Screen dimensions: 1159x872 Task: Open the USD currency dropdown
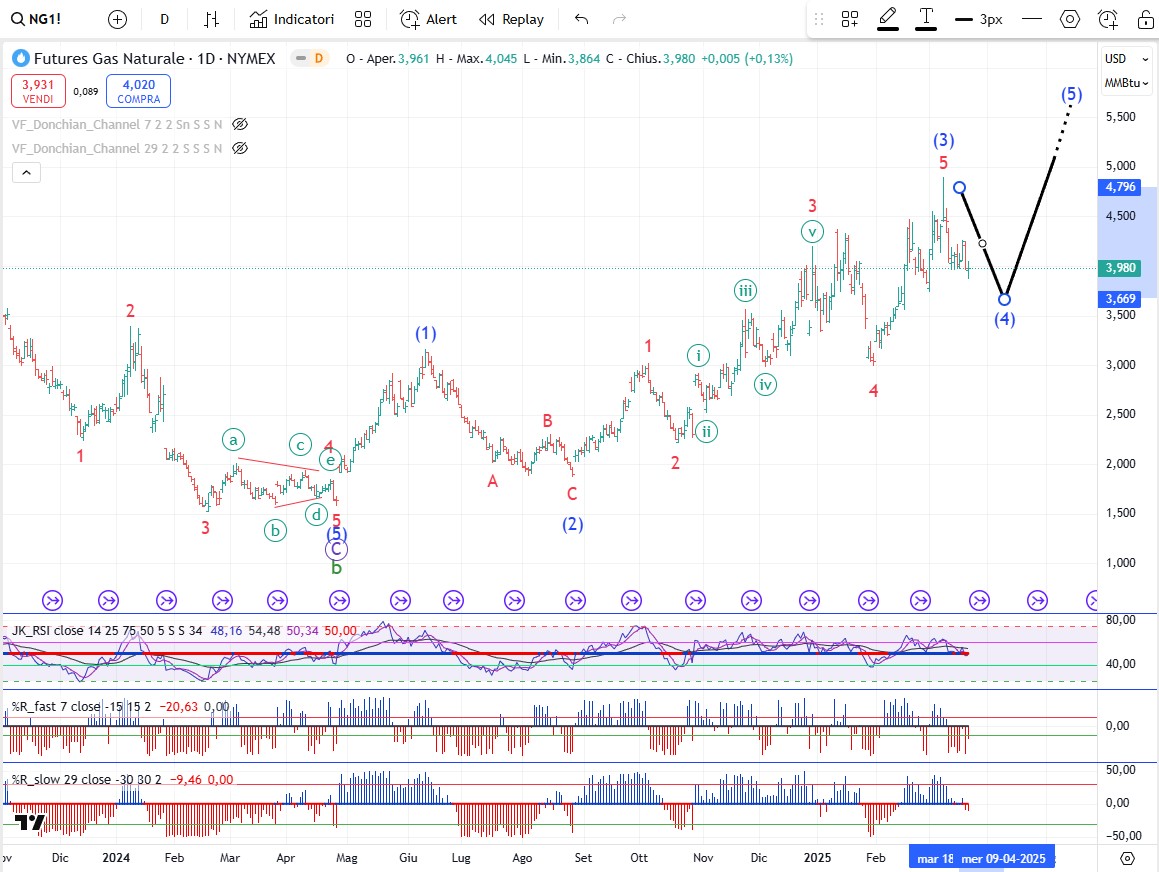pos(1126,59)
